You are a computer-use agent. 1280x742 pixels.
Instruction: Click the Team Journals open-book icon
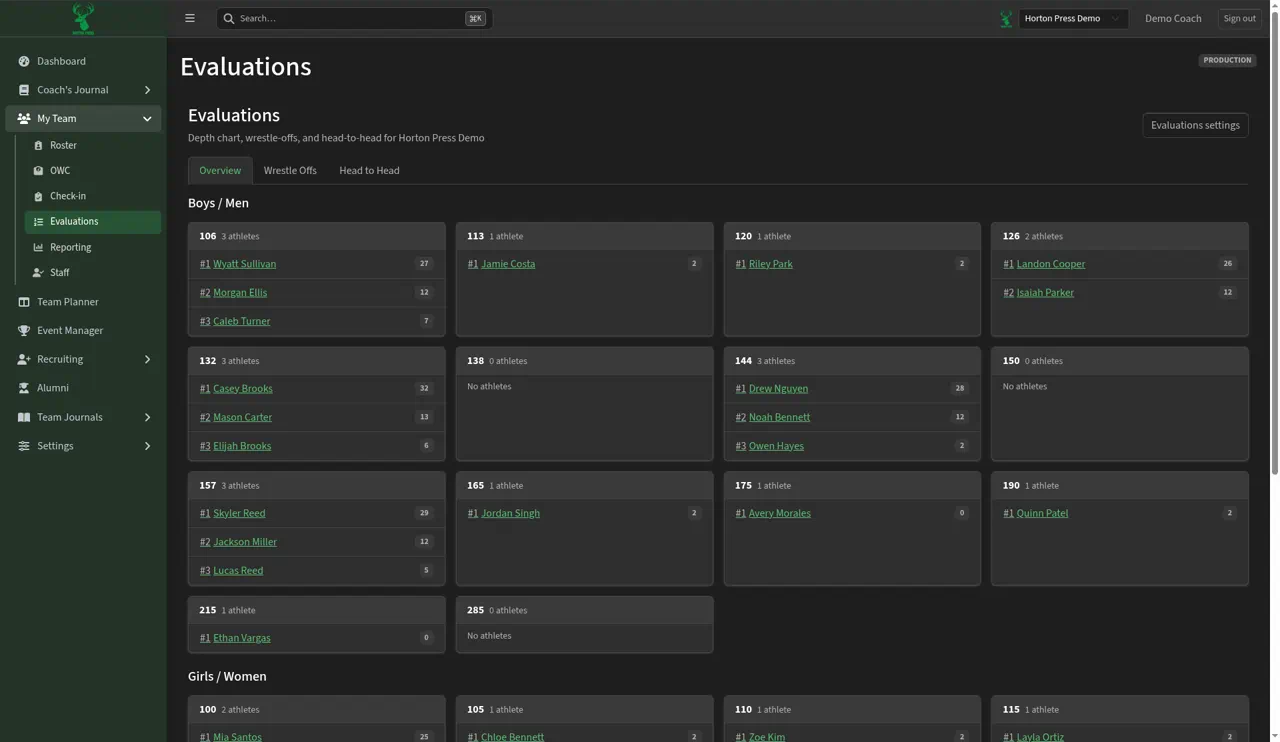[24, 417]
